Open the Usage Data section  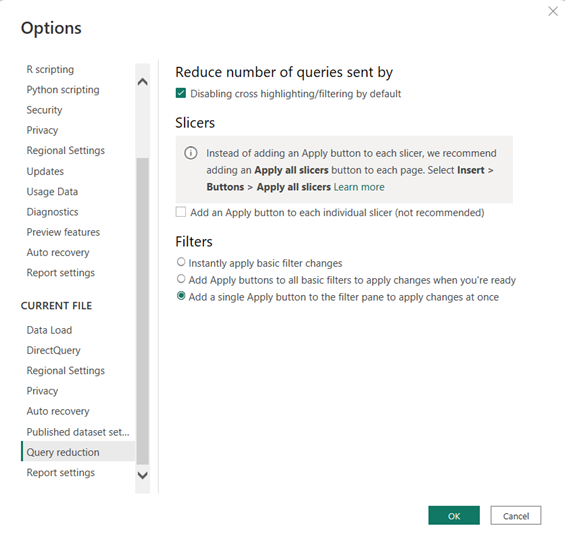(x=52, y=191)
